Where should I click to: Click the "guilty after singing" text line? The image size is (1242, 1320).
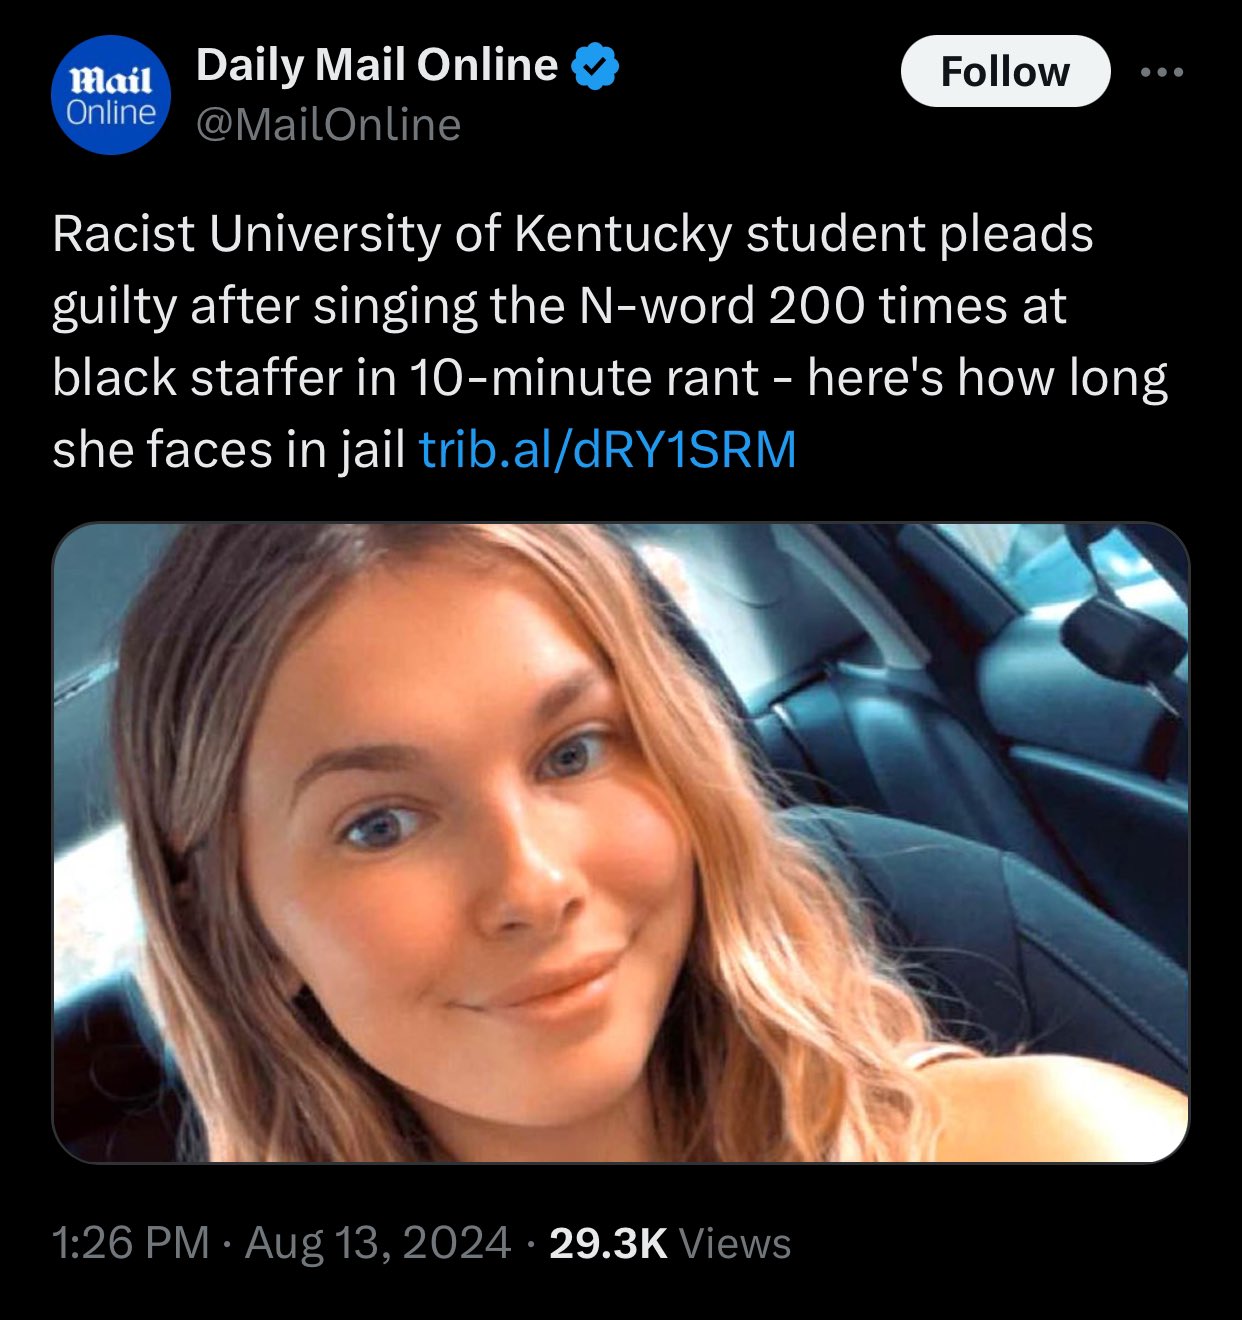265,305
